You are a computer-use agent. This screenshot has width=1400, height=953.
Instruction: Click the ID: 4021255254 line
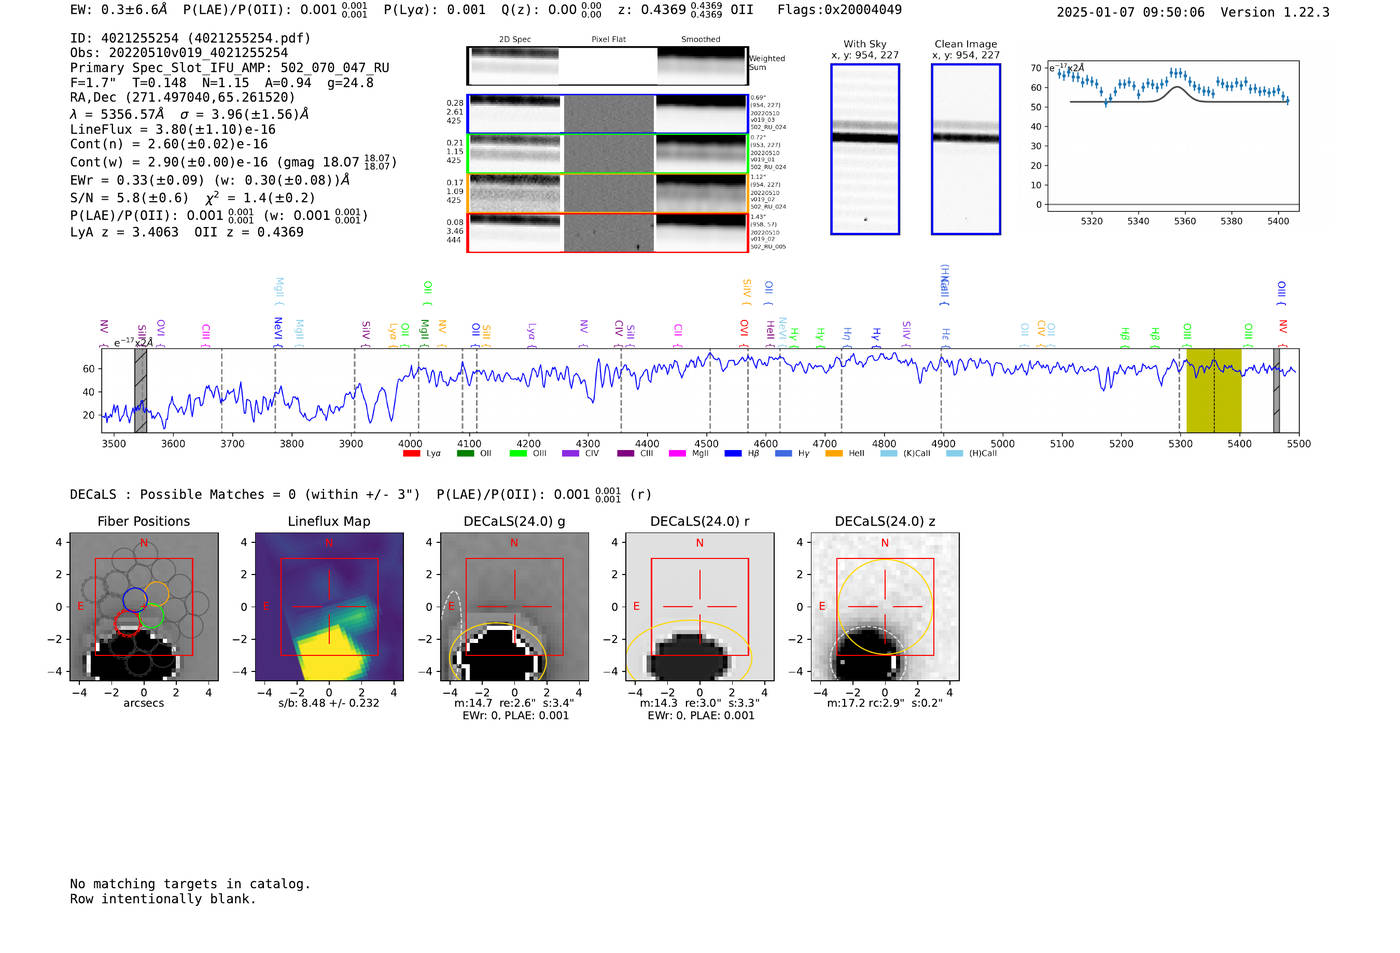190,38
